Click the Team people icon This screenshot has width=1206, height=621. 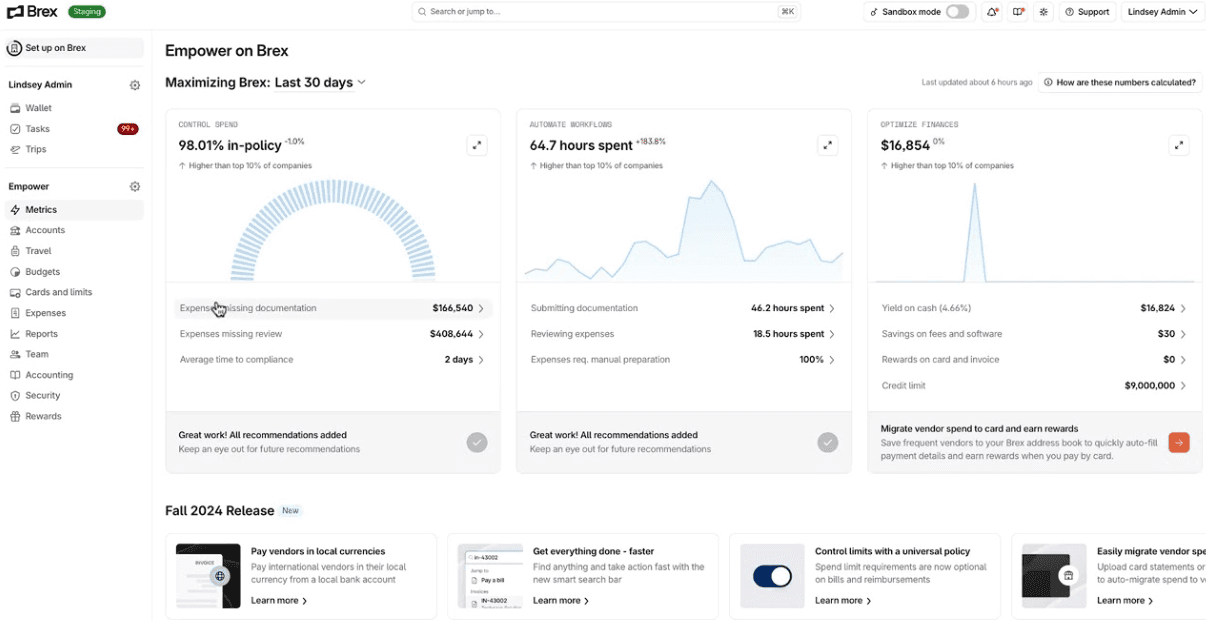[15, 354]
